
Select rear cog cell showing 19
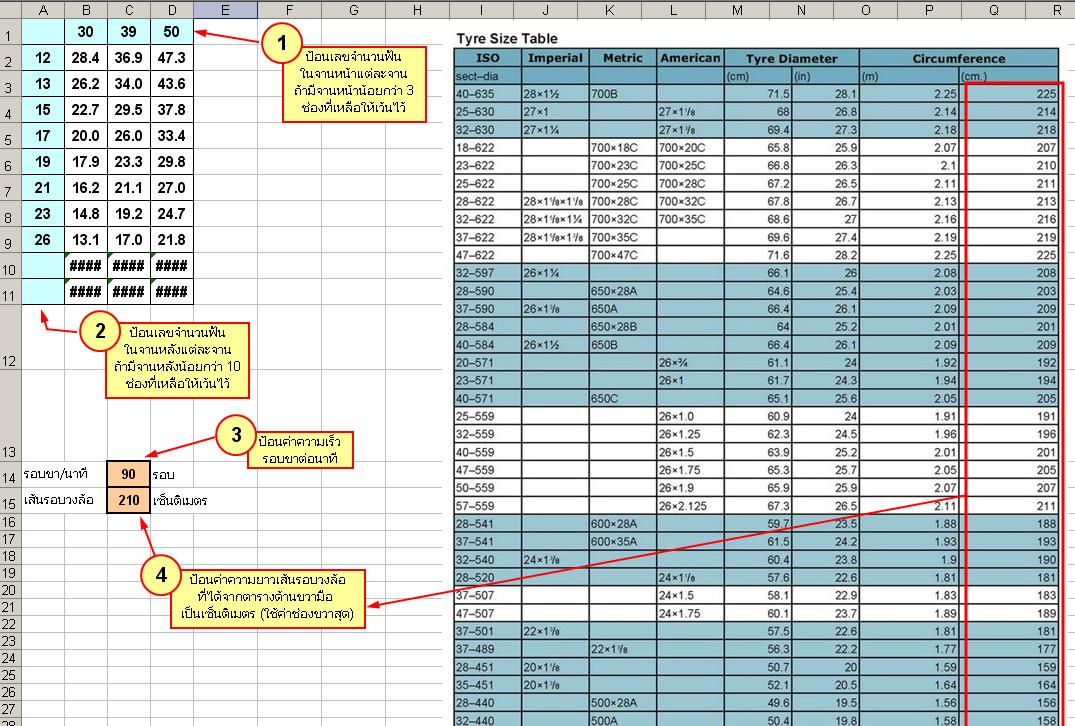(43, 162)
